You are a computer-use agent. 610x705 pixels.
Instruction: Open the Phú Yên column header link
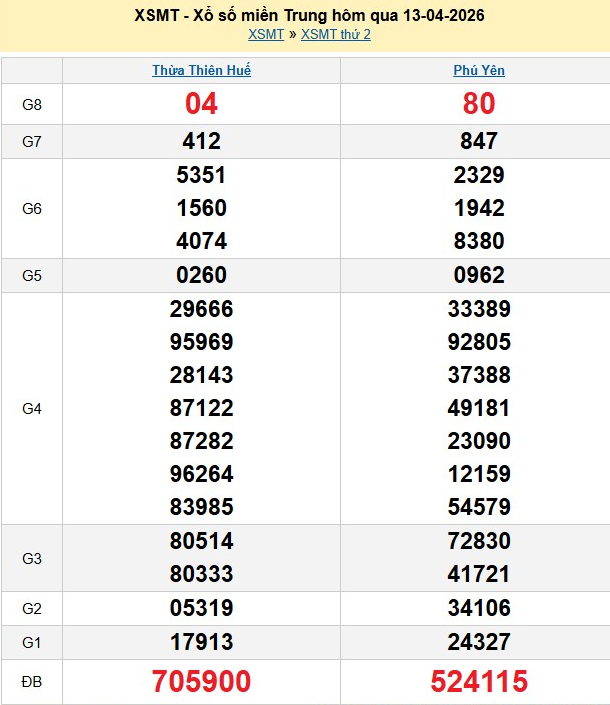tap(479, 71)
